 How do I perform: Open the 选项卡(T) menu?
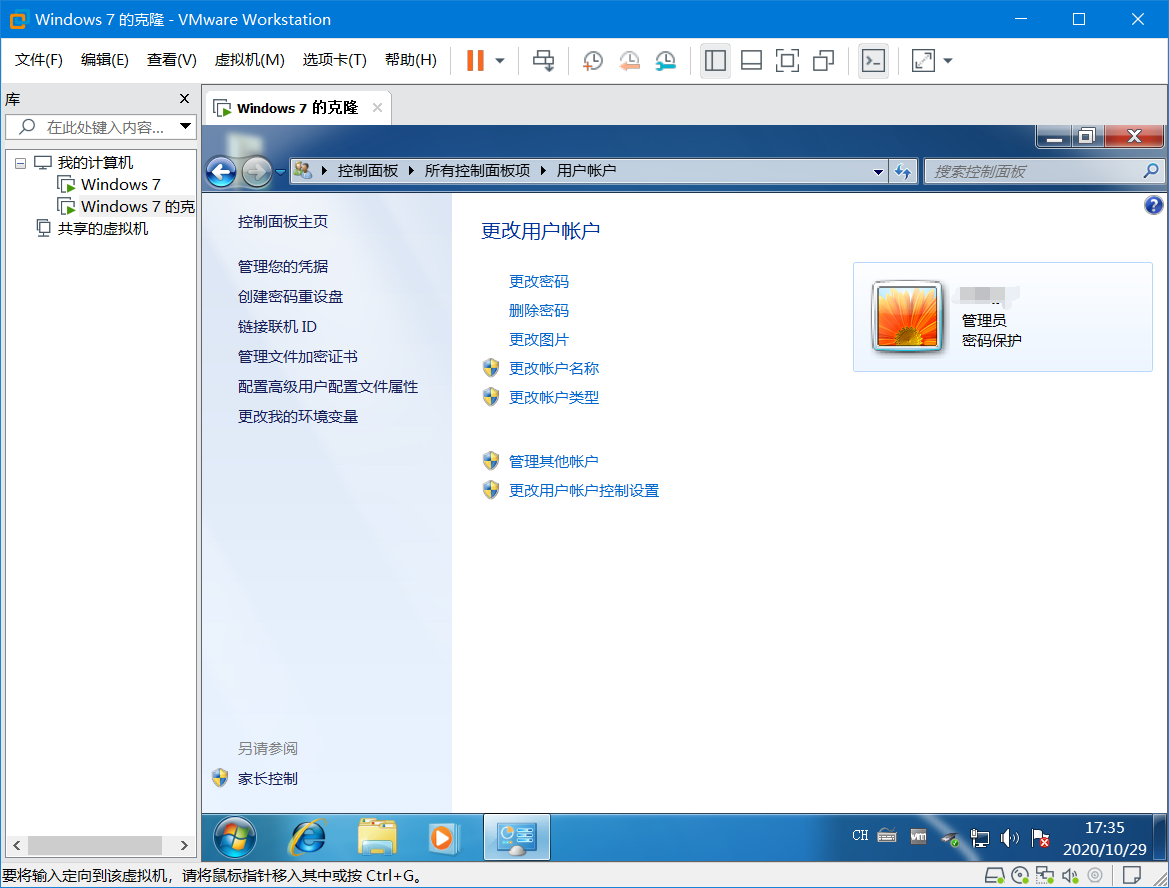335,60
